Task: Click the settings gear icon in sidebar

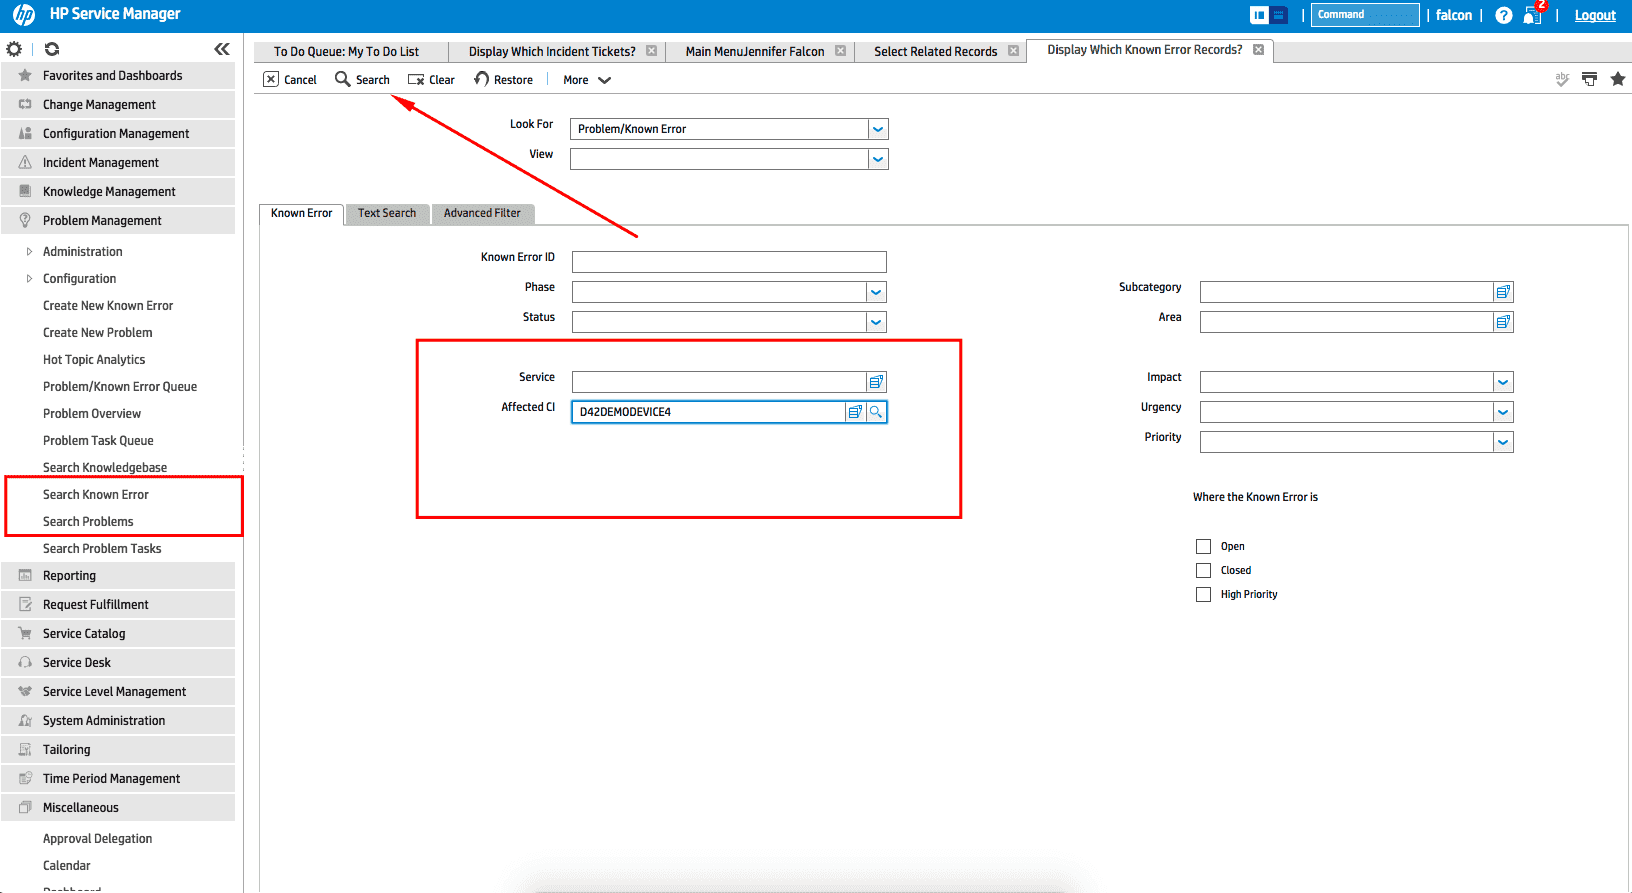Action: (x=14, y=48)
